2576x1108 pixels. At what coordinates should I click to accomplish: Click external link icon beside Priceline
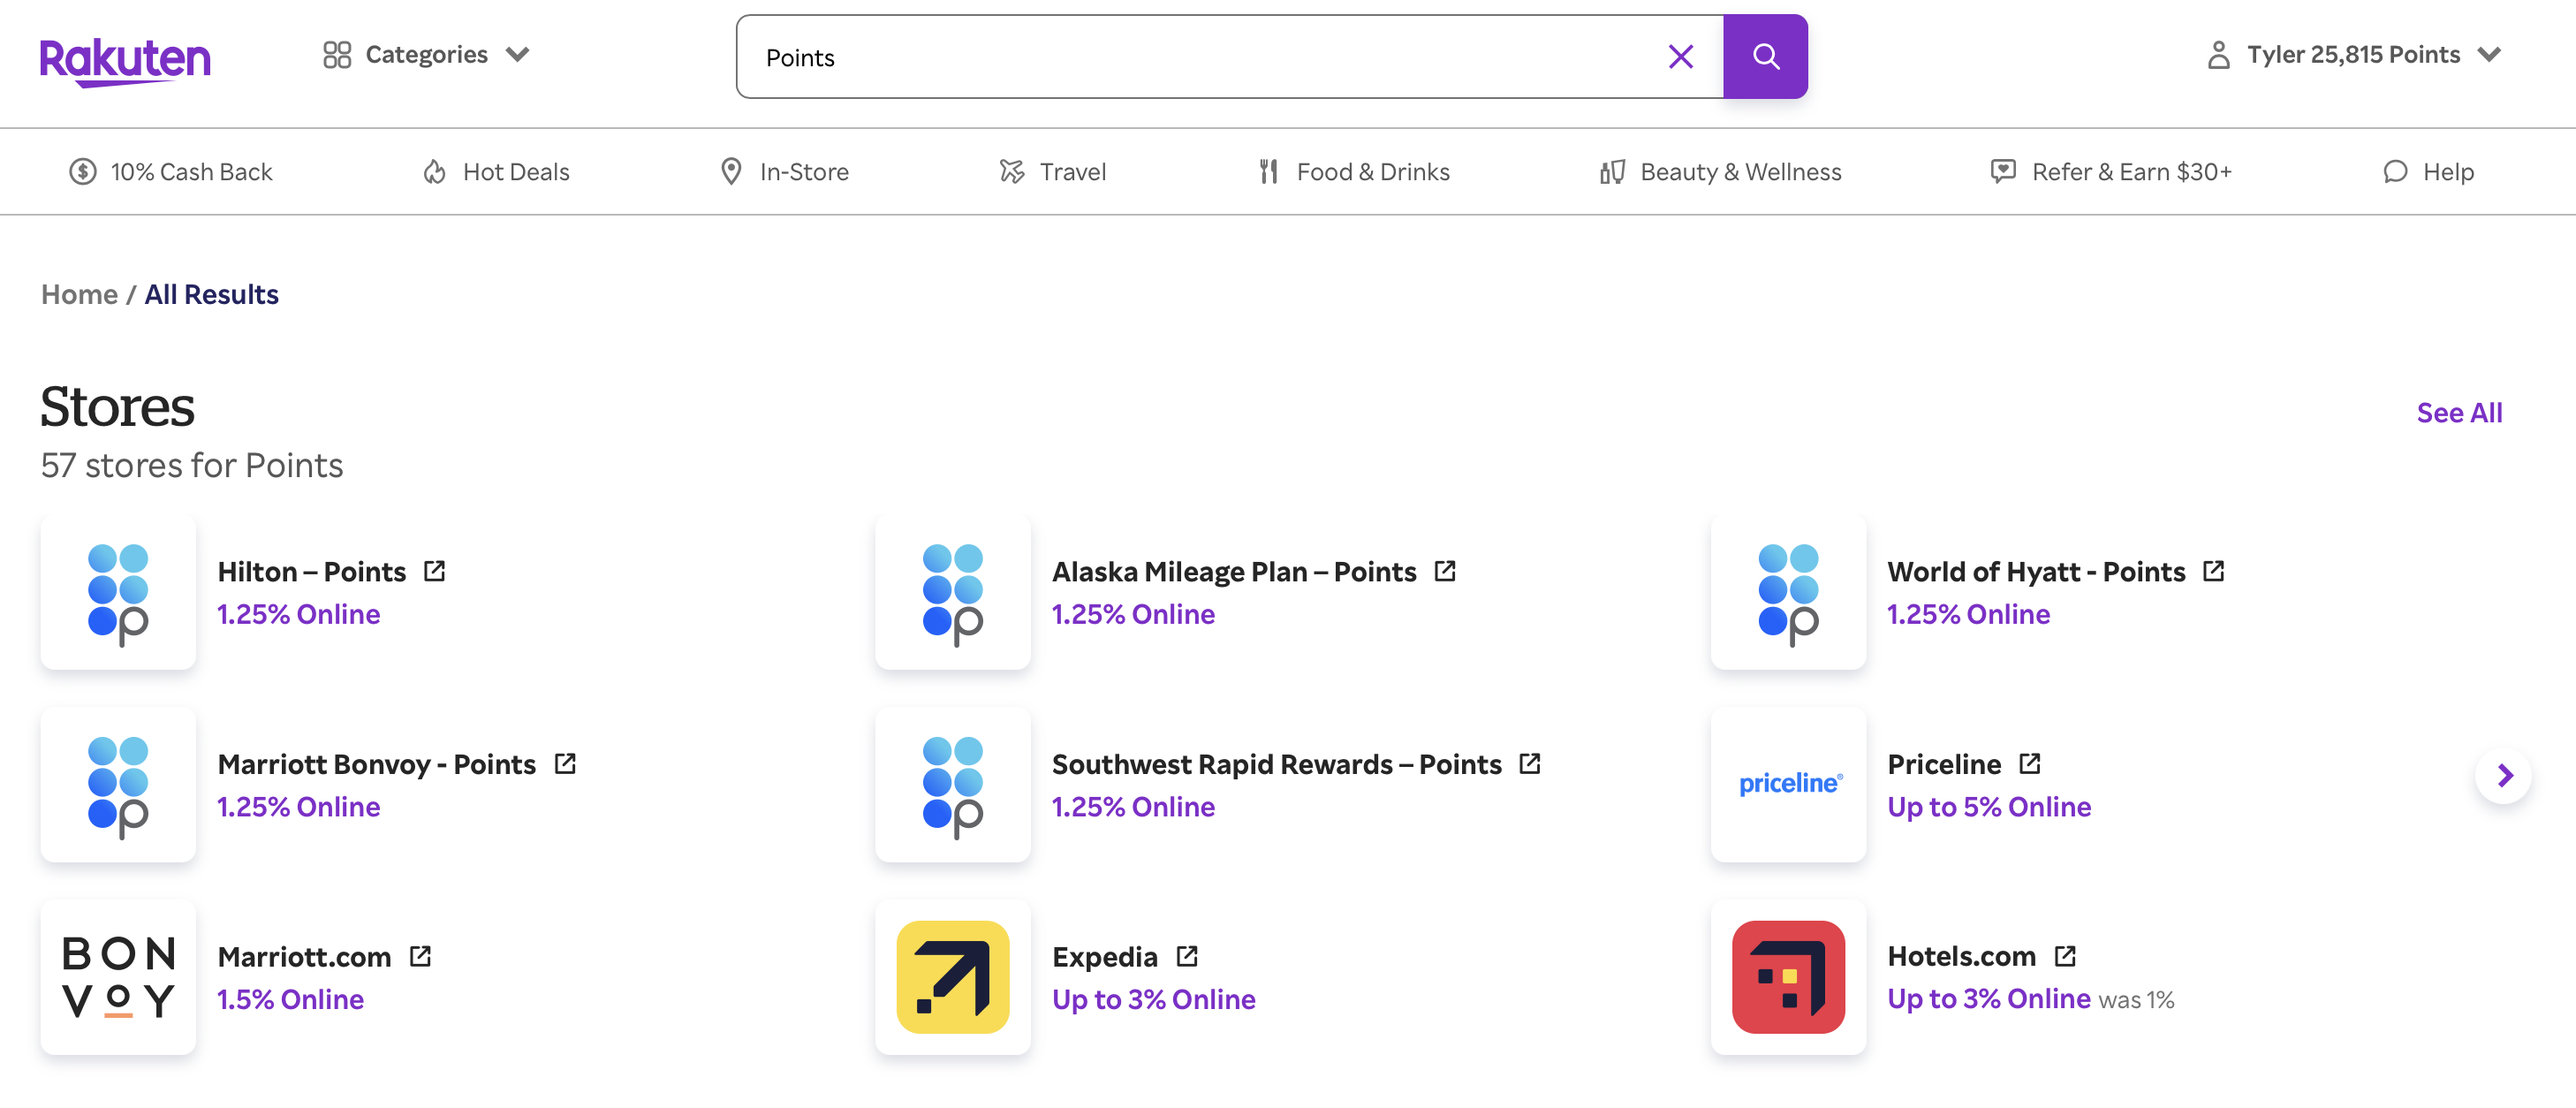2029,764
